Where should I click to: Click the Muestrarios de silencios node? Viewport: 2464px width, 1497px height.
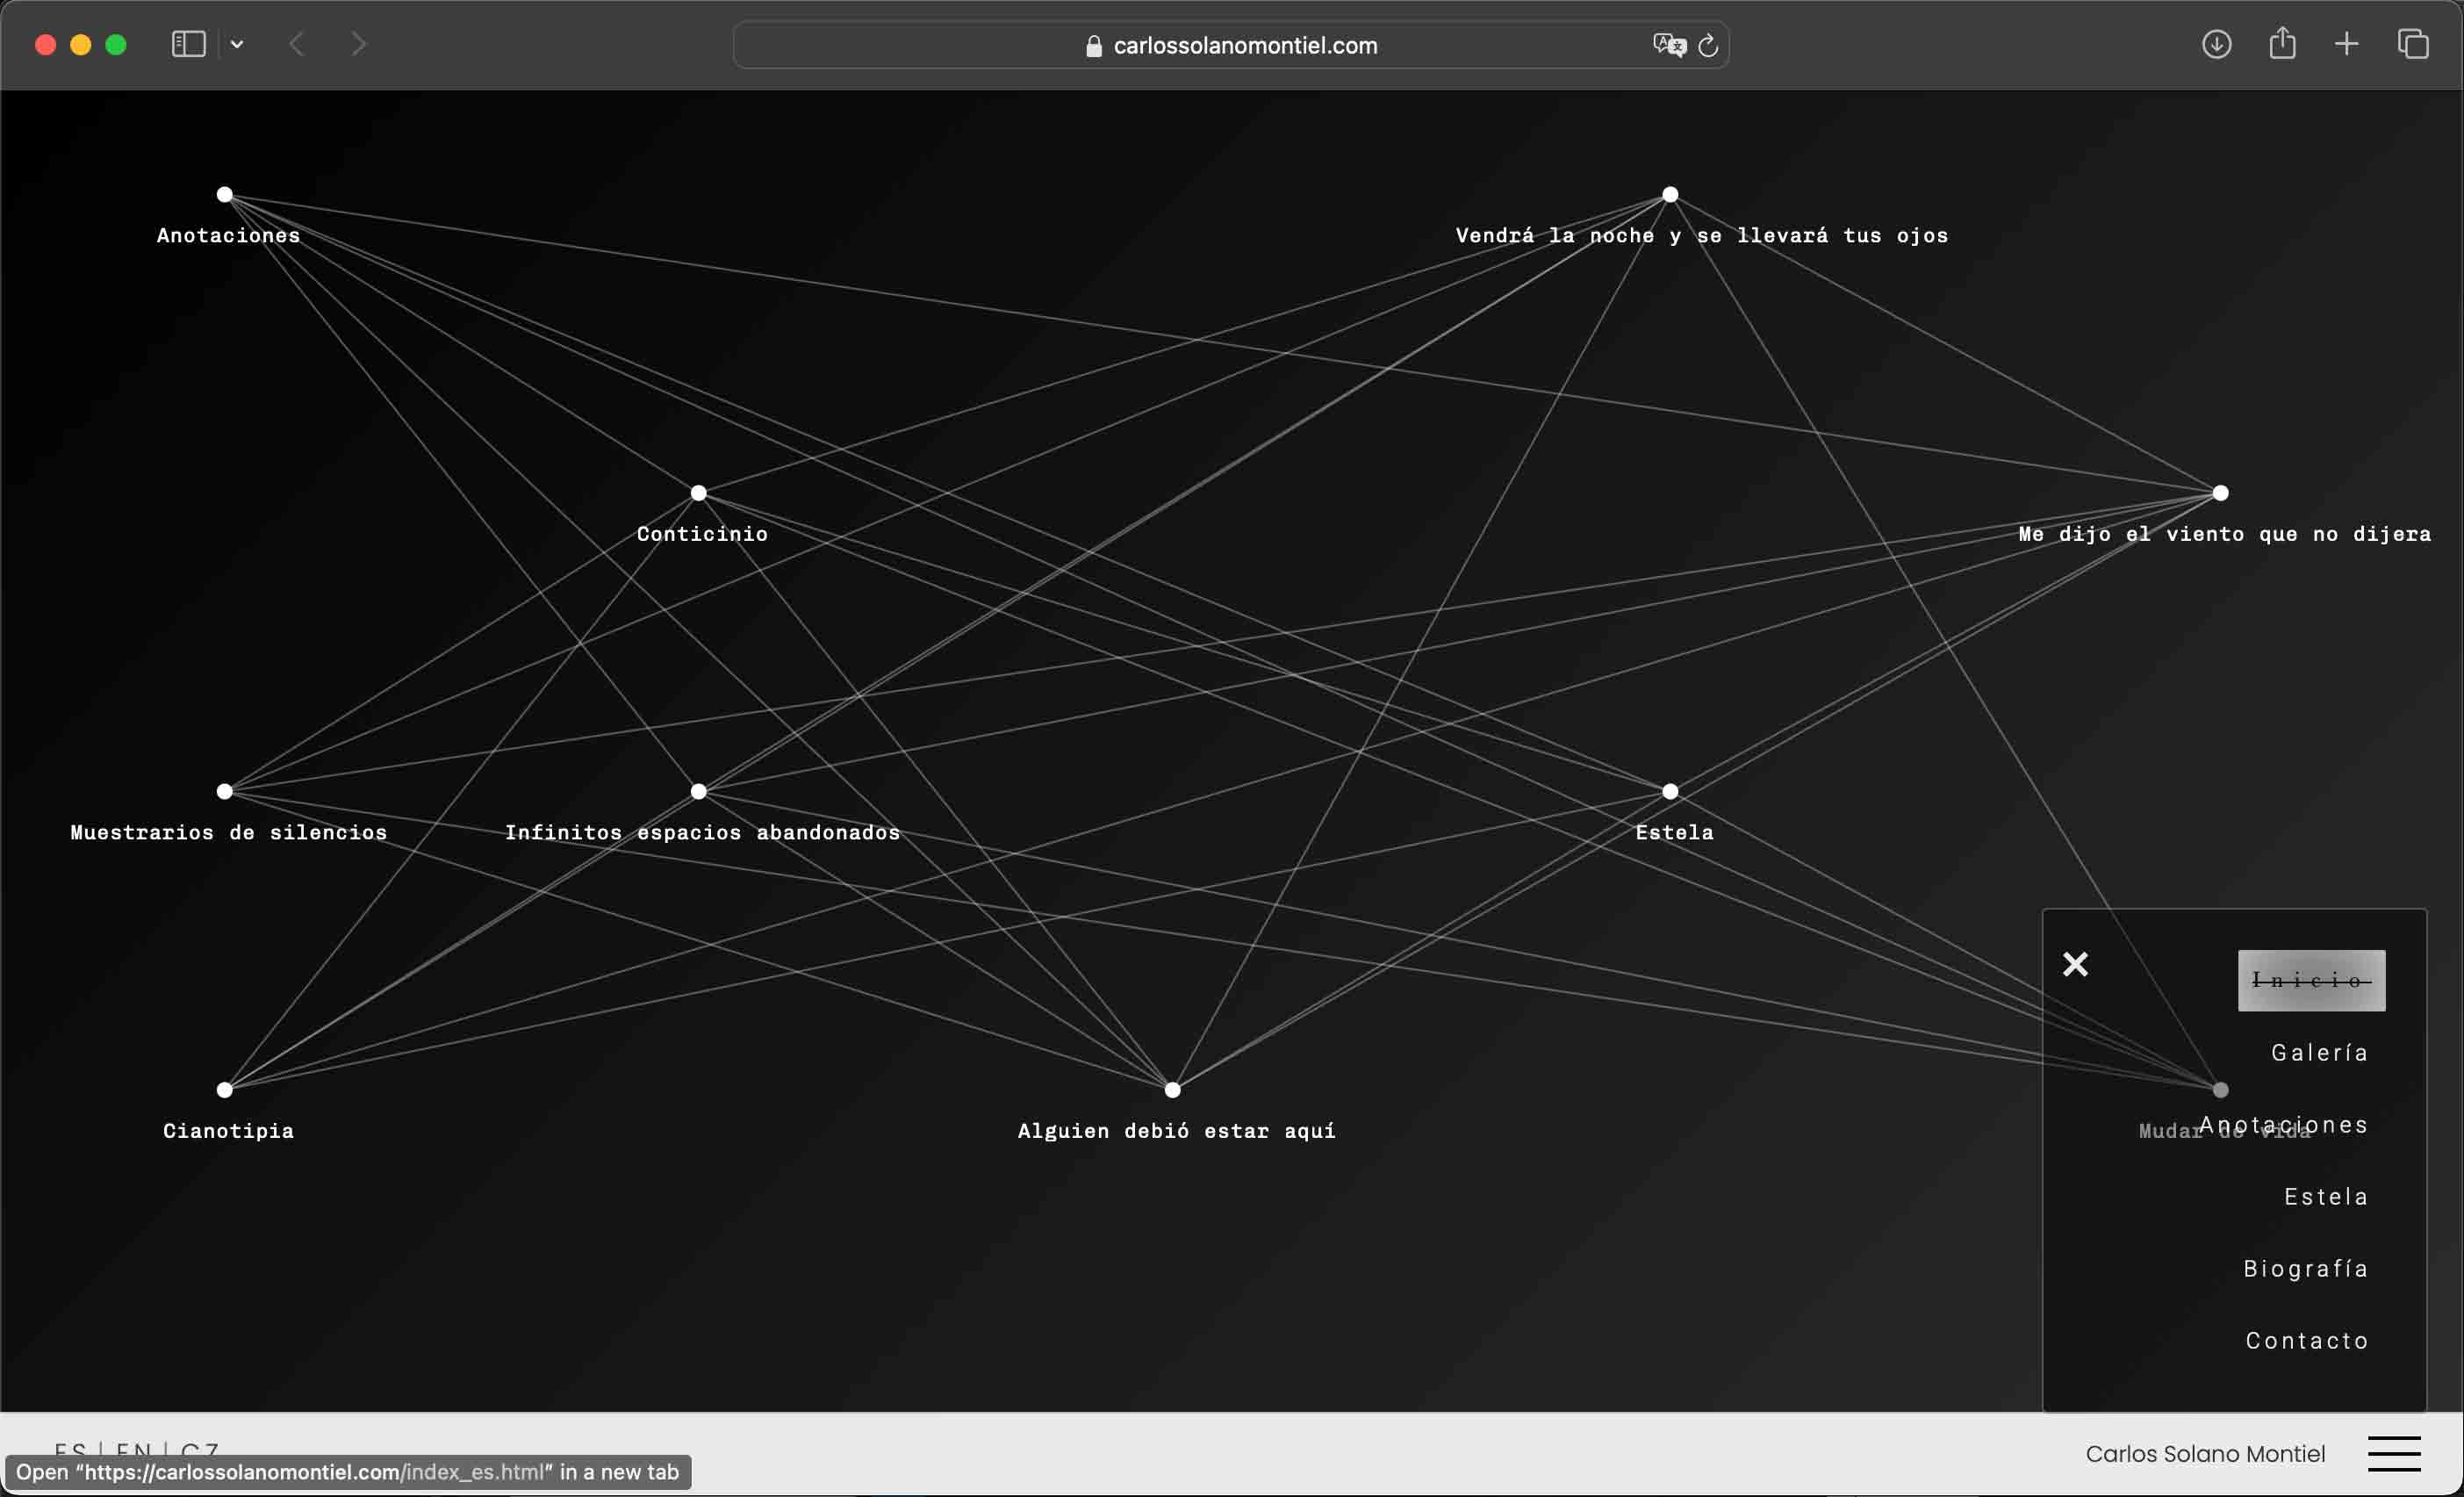click(224, 791)
